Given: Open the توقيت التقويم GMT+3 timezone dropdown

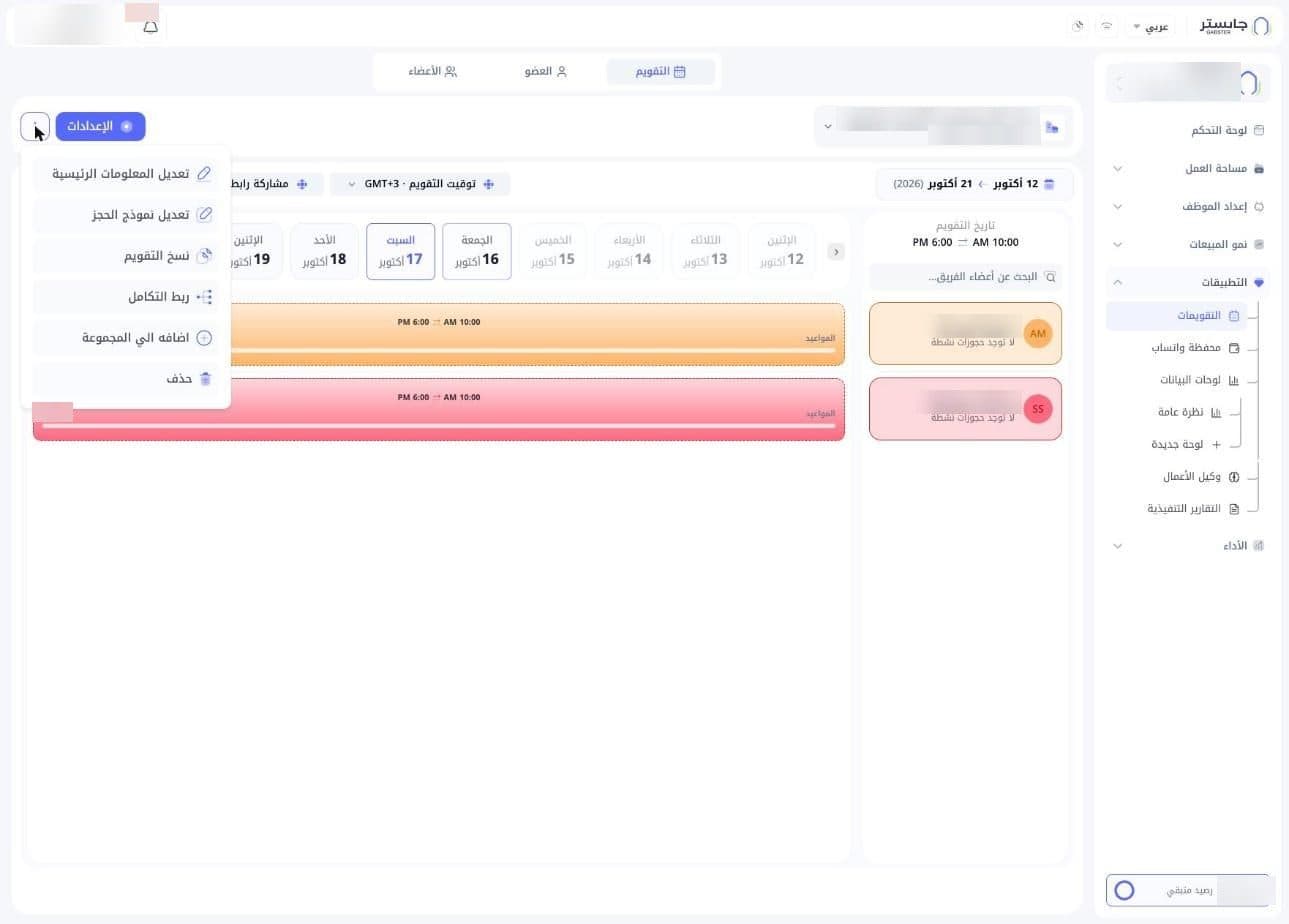Looking at the screenshot, I should coord(420,184).
